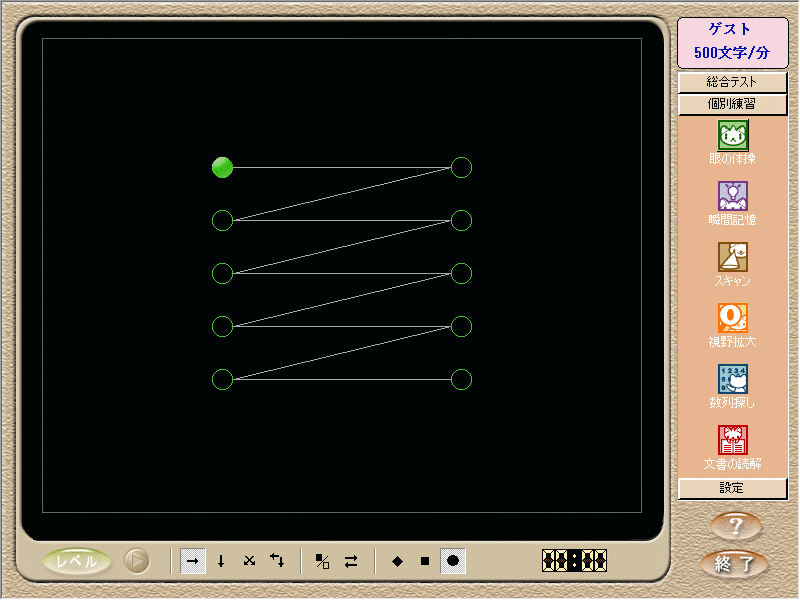Open the スキャン scan exercise
The width and height of the screenshot is (800, 600).
click(x=733, y=257)
